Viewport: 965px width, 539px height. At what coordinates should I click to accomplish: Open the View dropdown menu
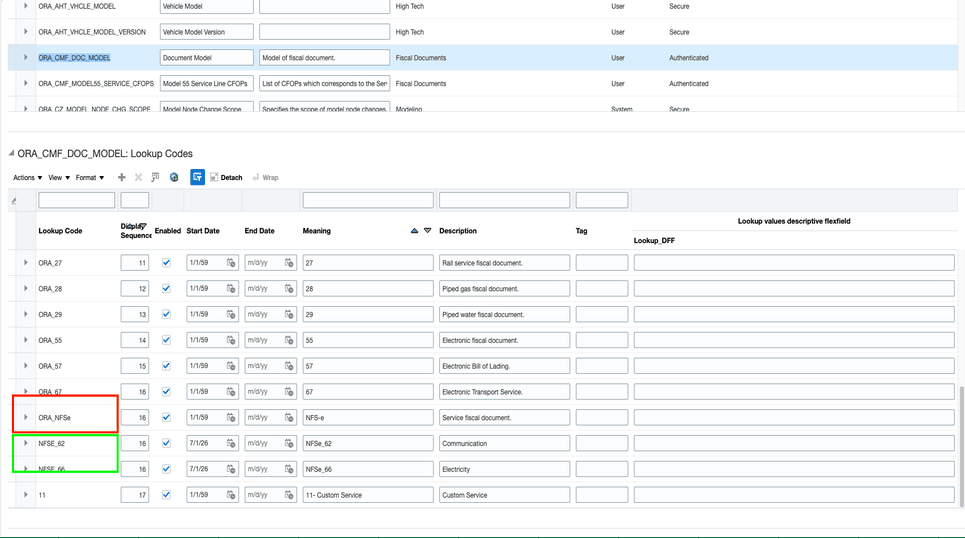[x=59, y=178]
